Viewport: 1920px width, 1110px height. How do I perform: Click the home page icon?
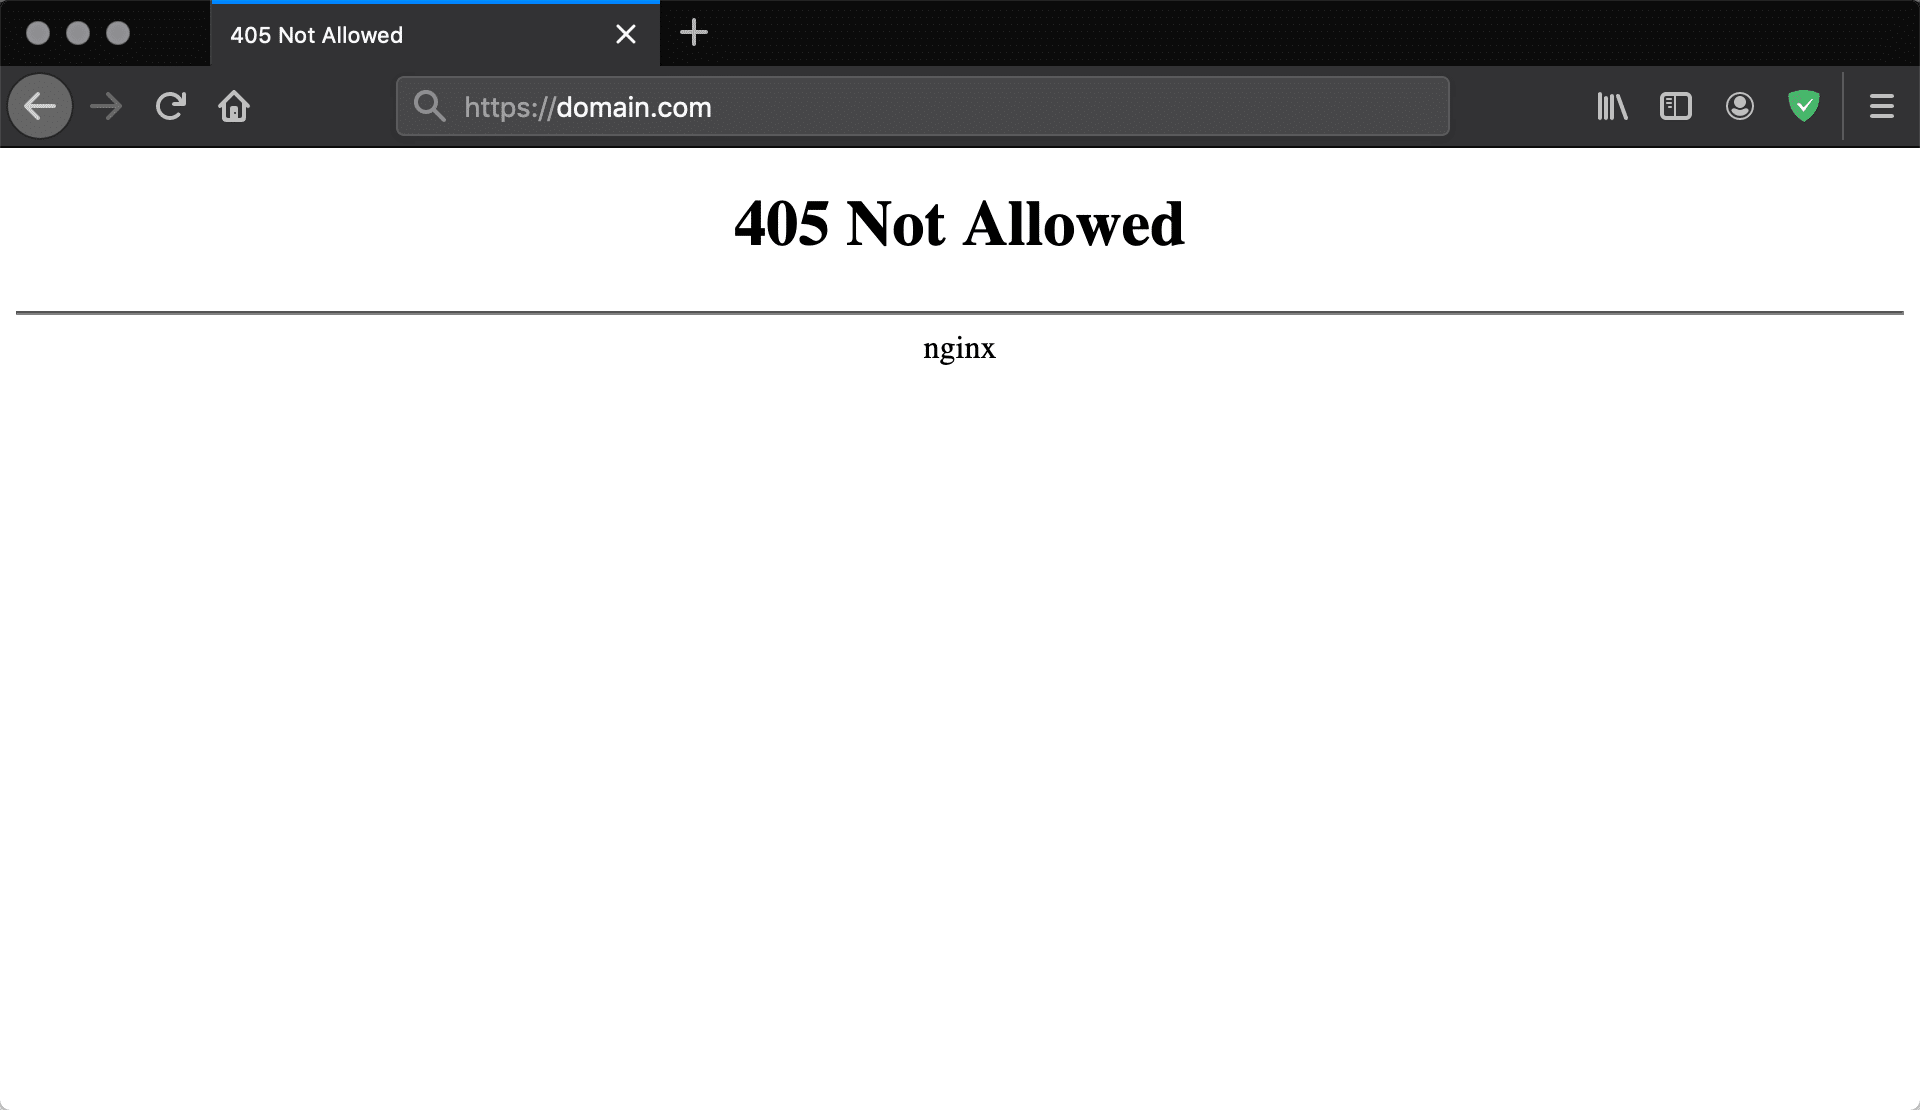pos(233,107)
